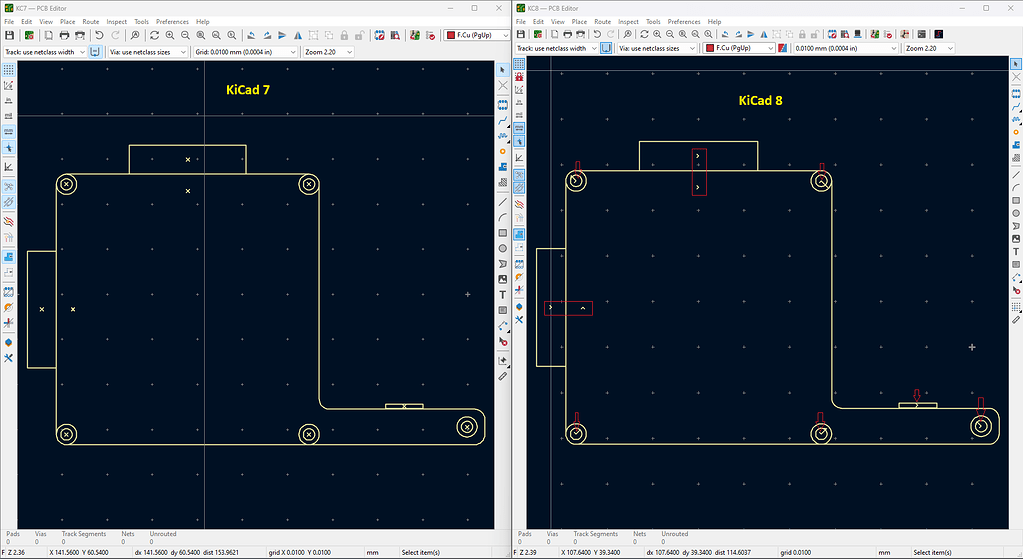Open Grid size dropdown in KiCad 7
This screenshot has height=559, width=1023.
click(245, 52)
